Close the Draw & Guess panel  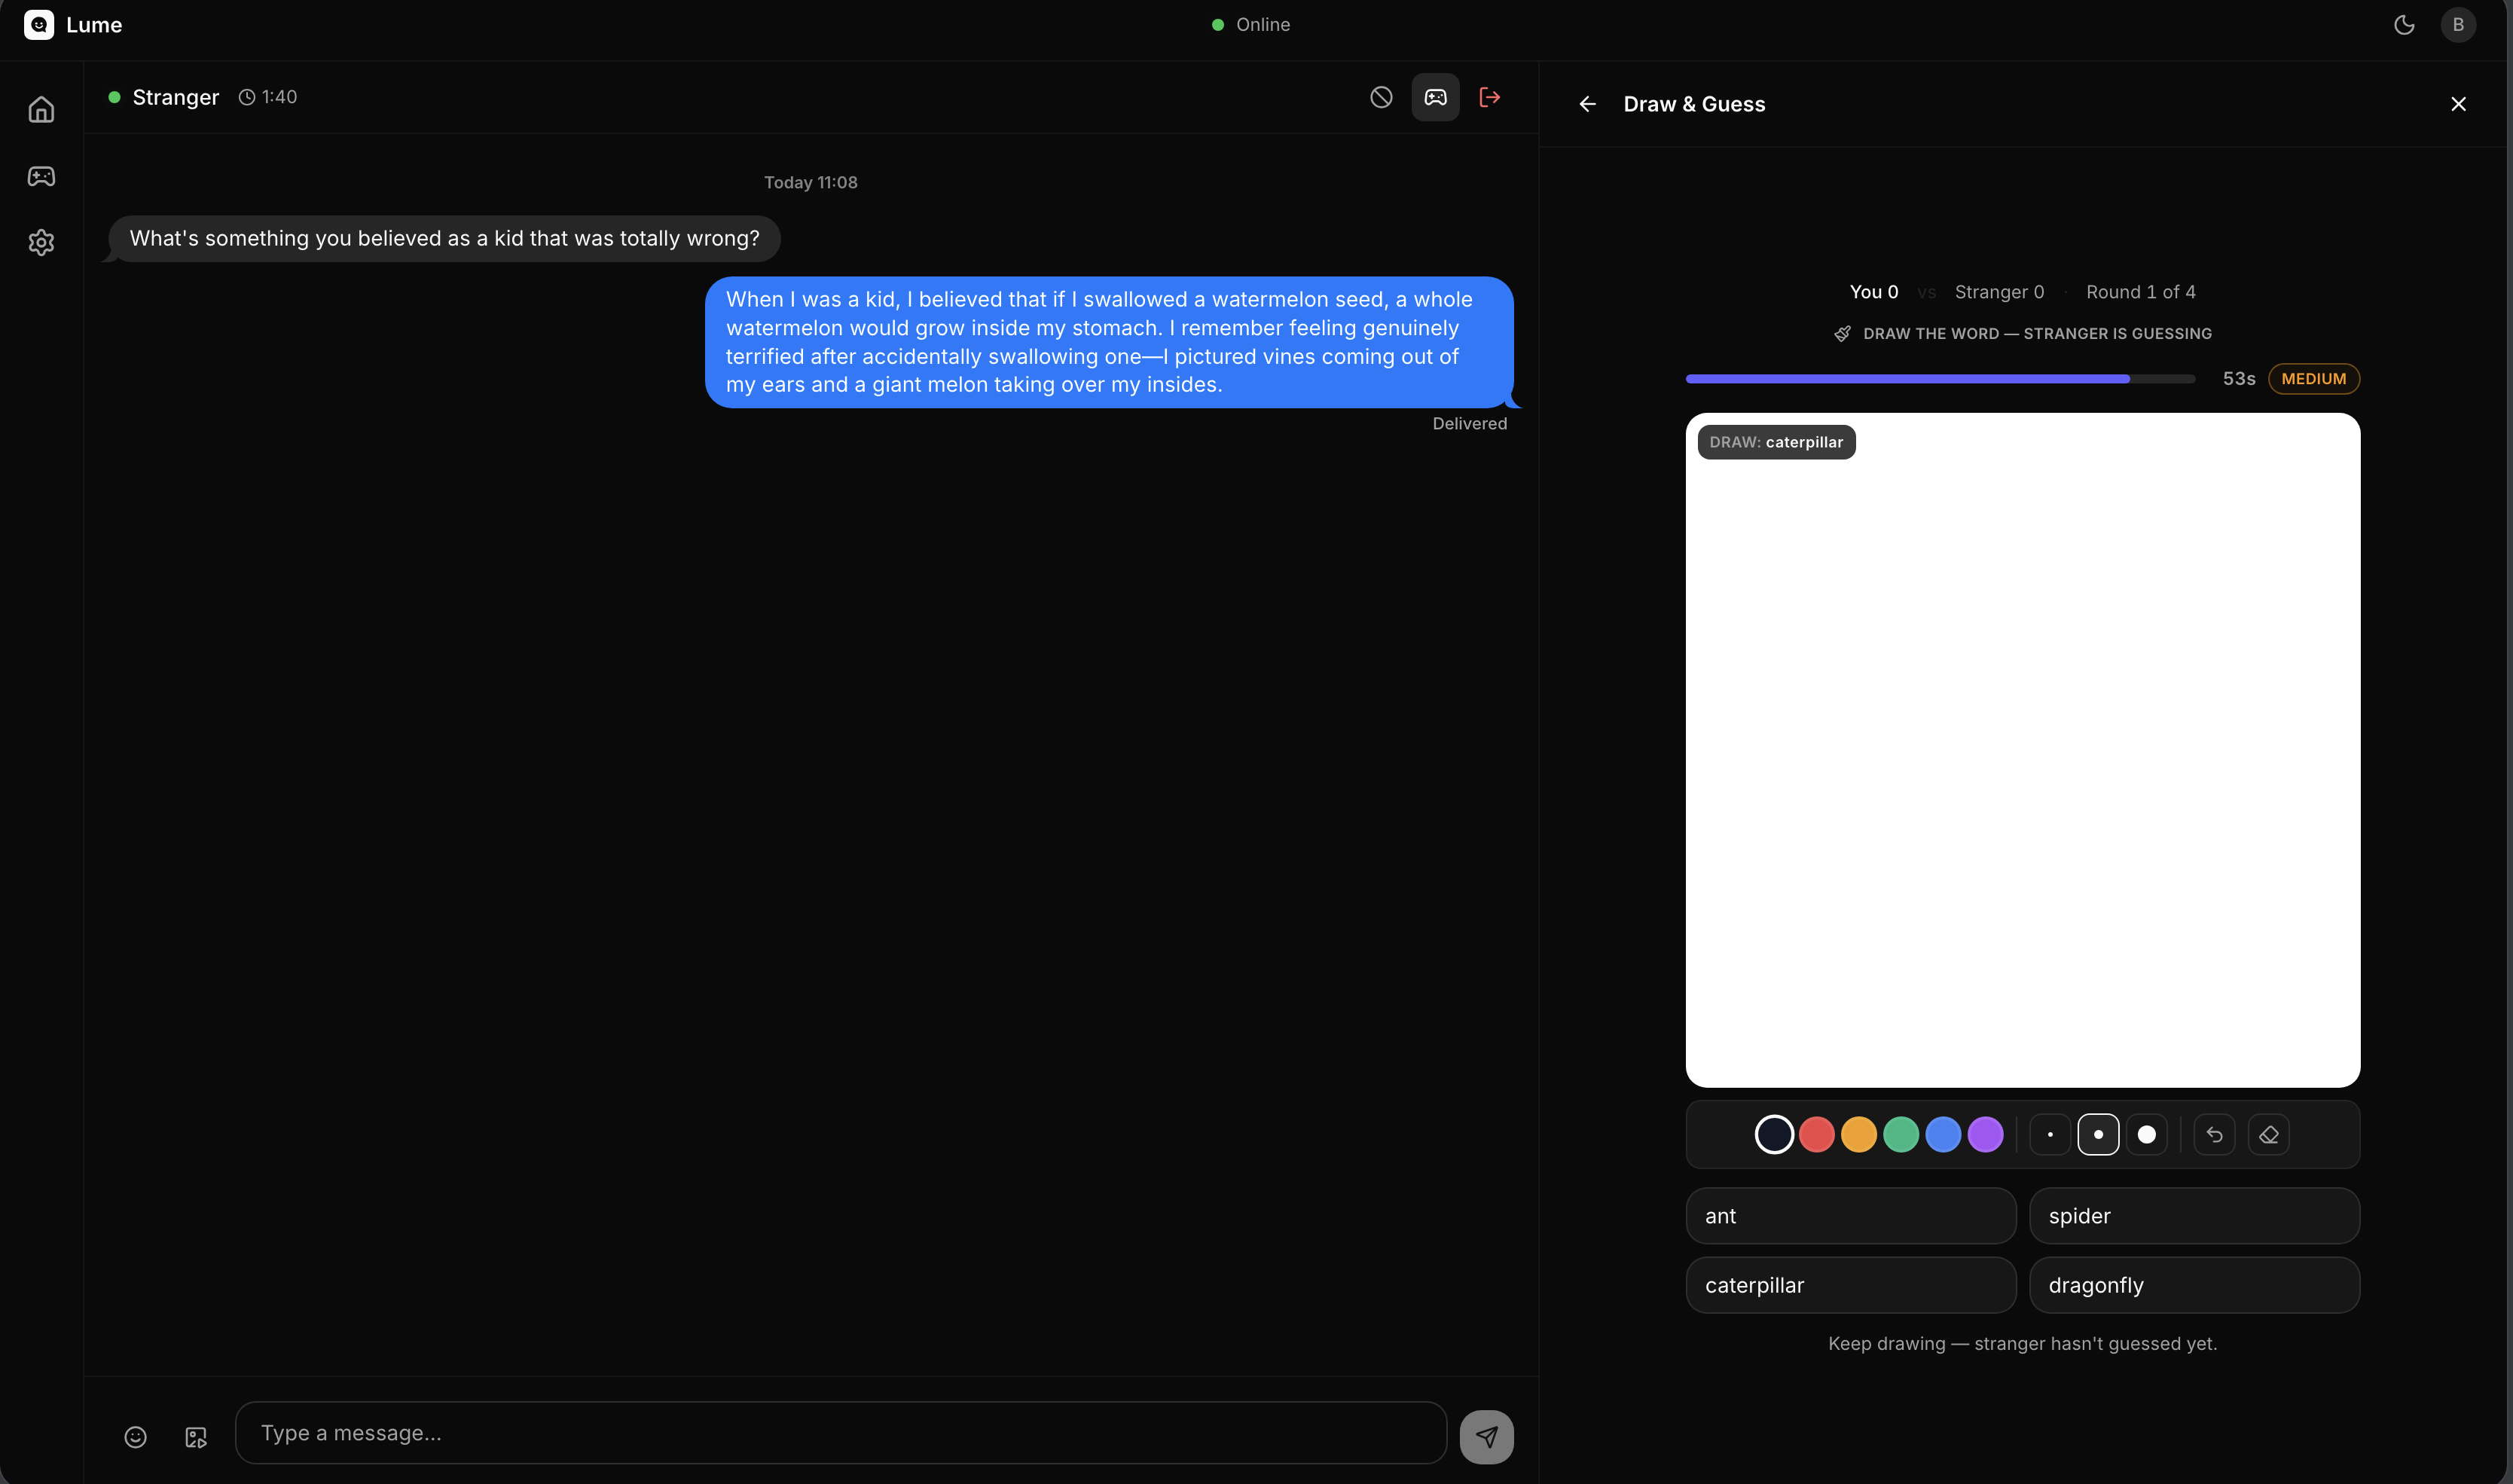(2458, 104)
